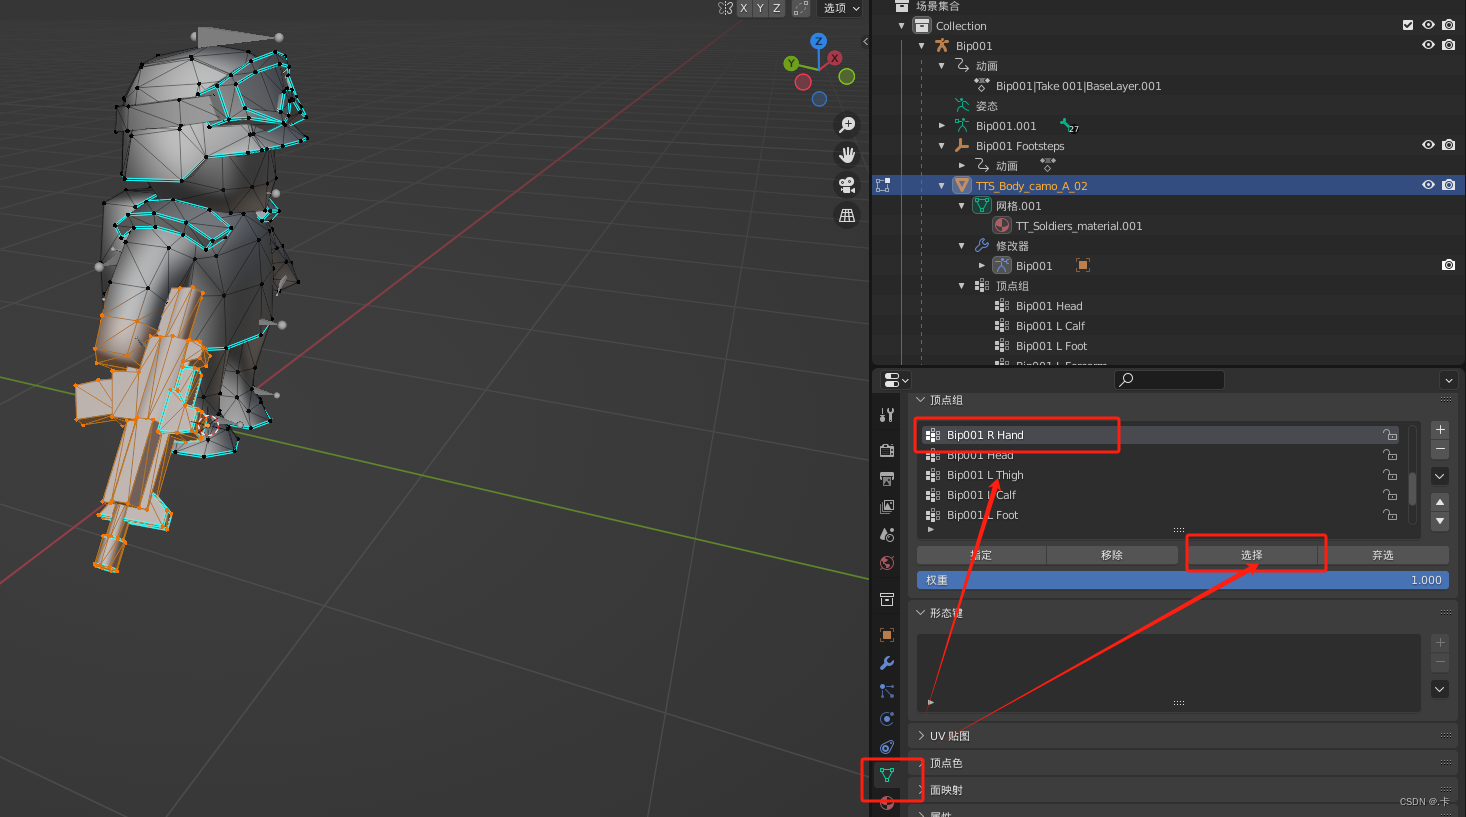Open the Physics properties tab icon
This screenshot has height=817, width=1466.
click(887, 719)
